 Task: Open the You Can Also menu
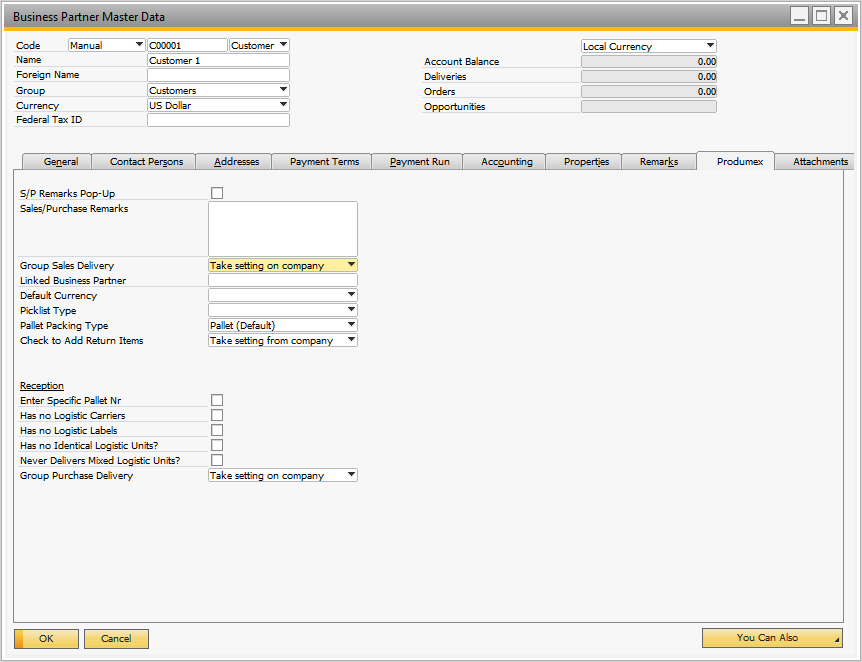[x=772, y=638]
